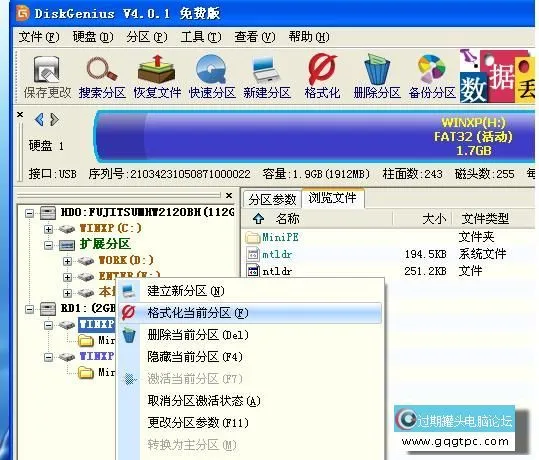Choose Hide Current Partition (隐藏当前分区) menu entry

click(251, 357)
